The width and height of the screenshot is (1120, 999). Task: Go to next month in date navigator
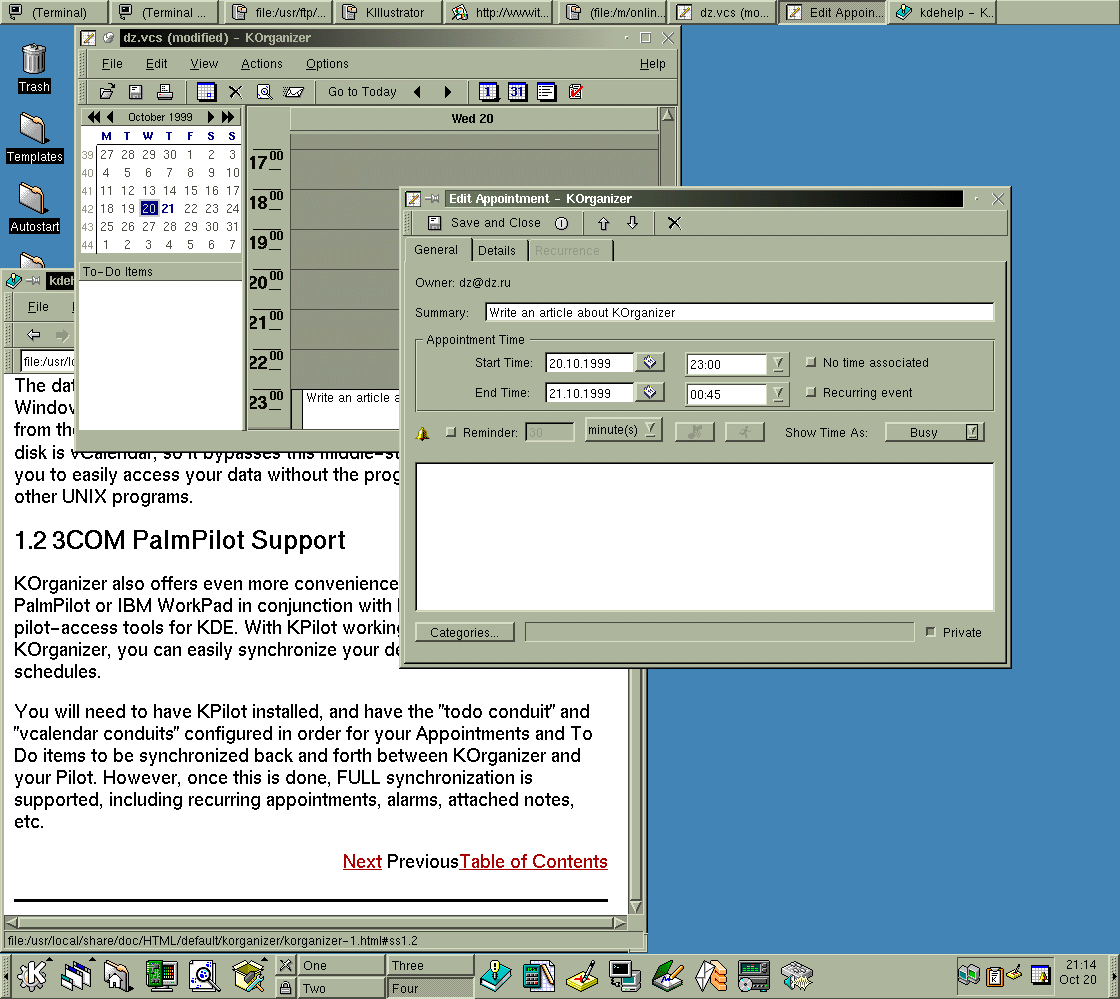click(x=211, y=116)
